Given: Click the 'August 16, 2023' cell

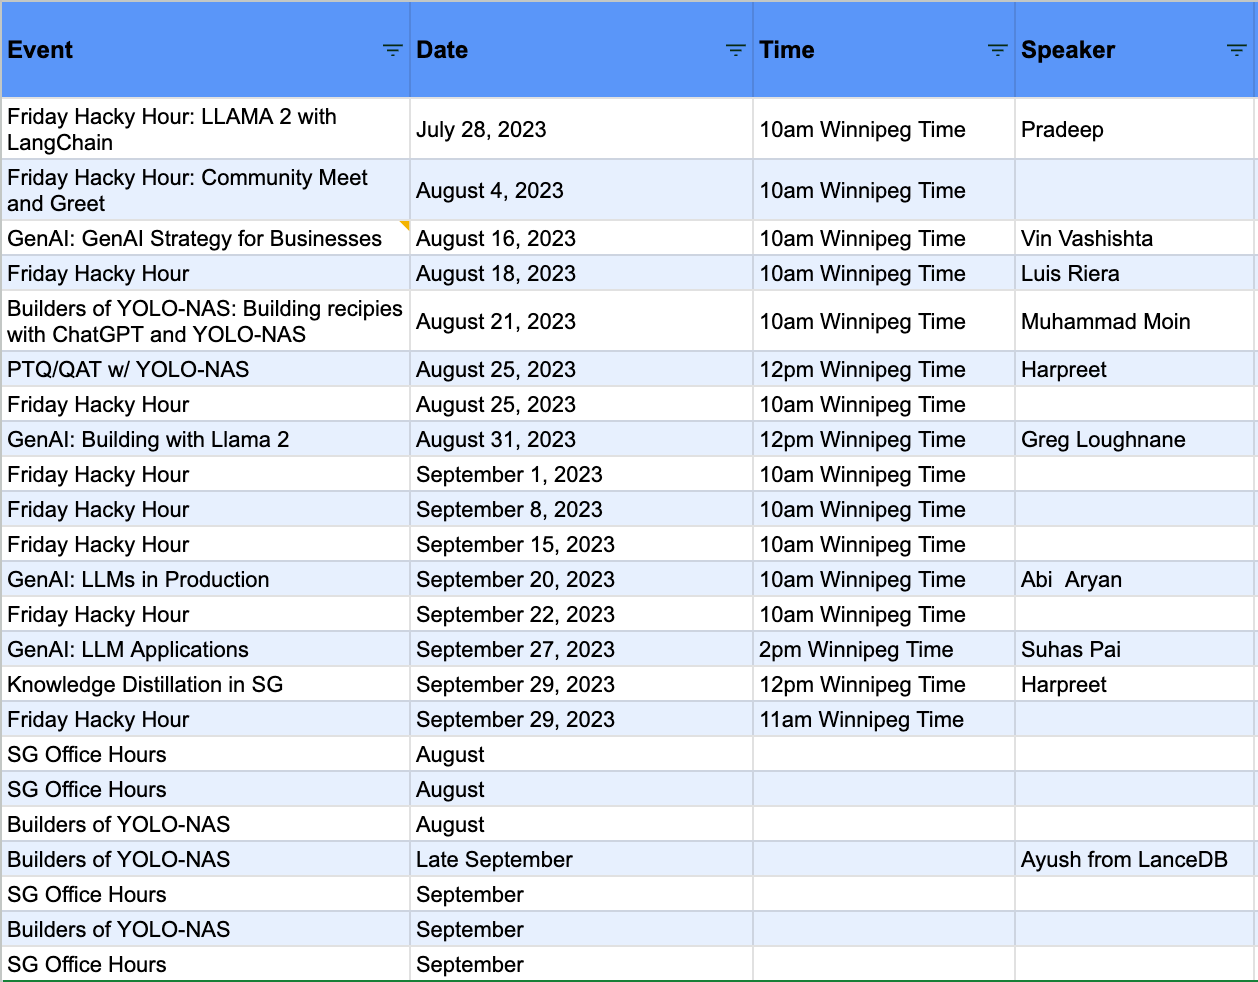Looking at the screenshot, I should point(582,238).
